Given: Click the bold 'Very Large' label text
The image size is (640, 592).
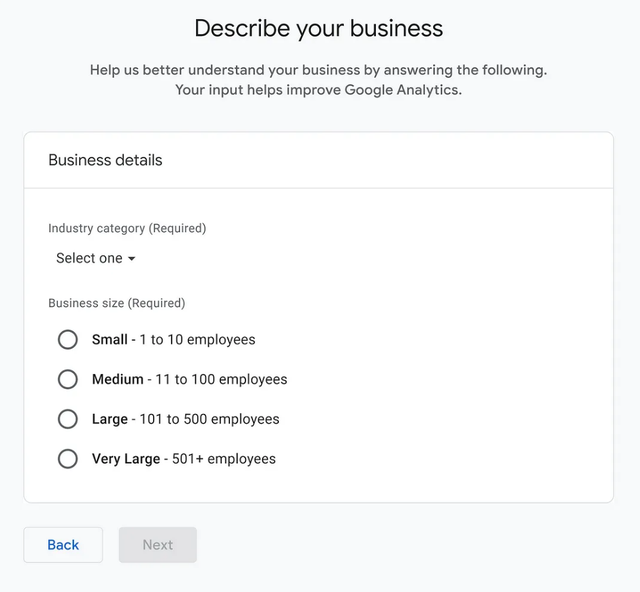Looking at the screenshot, I should tap(125, 460).
